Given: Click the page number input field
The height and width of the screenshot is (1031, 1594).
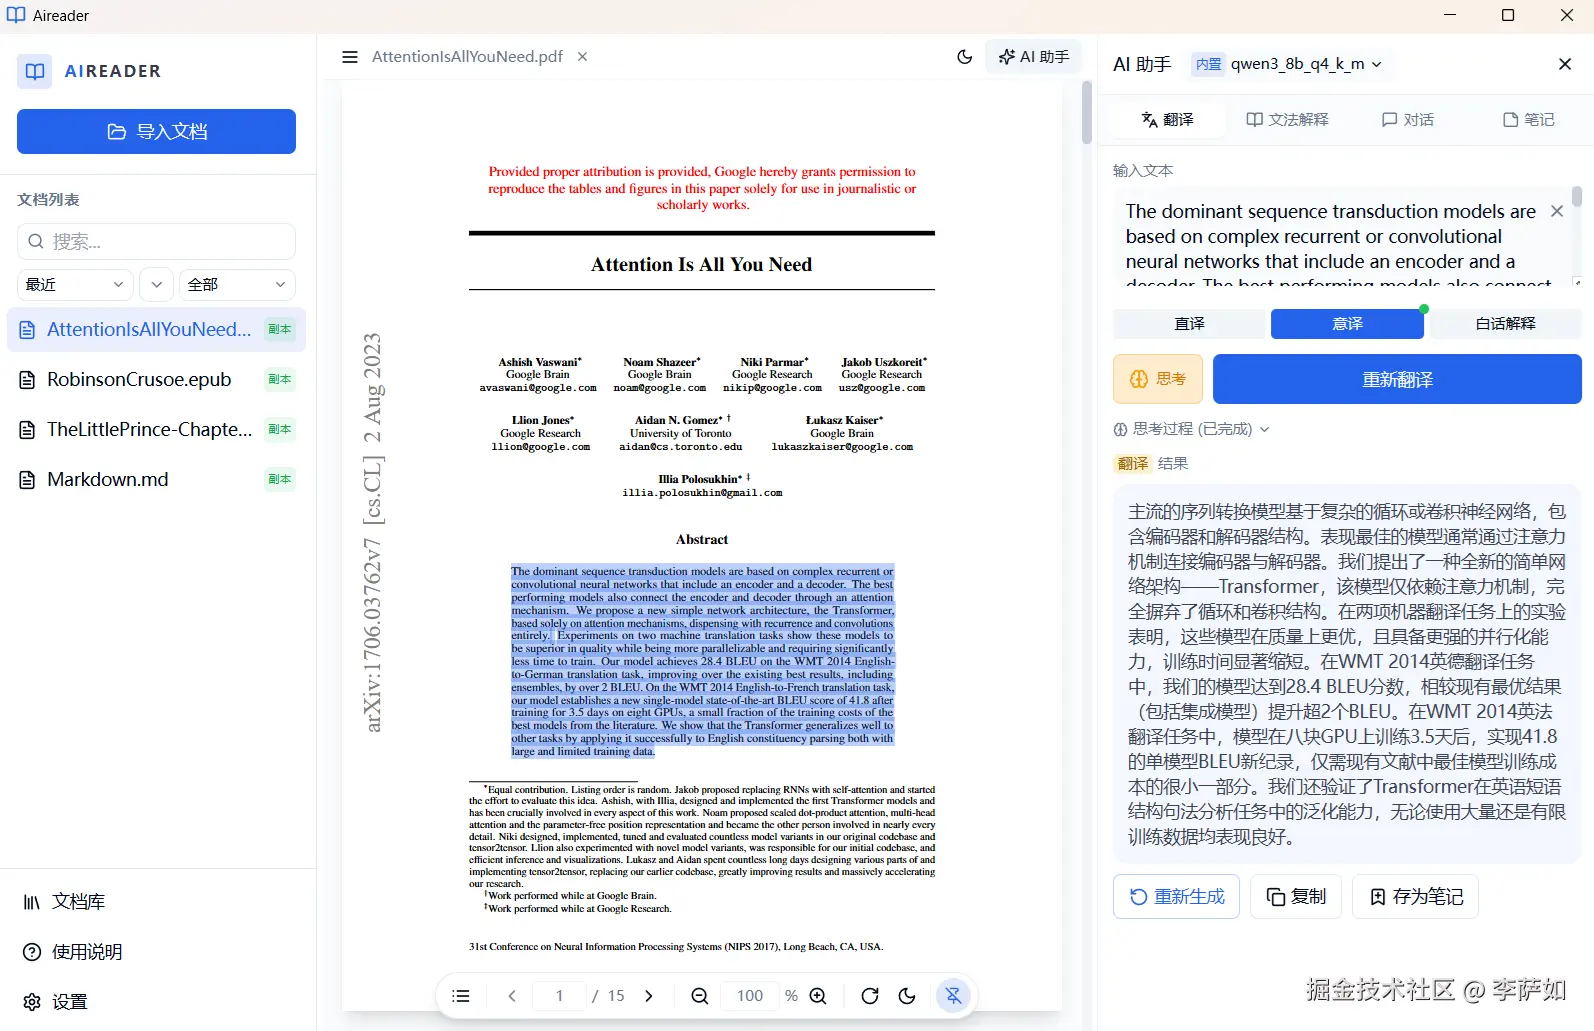Looking at the screenshot, I should point(559,996).
